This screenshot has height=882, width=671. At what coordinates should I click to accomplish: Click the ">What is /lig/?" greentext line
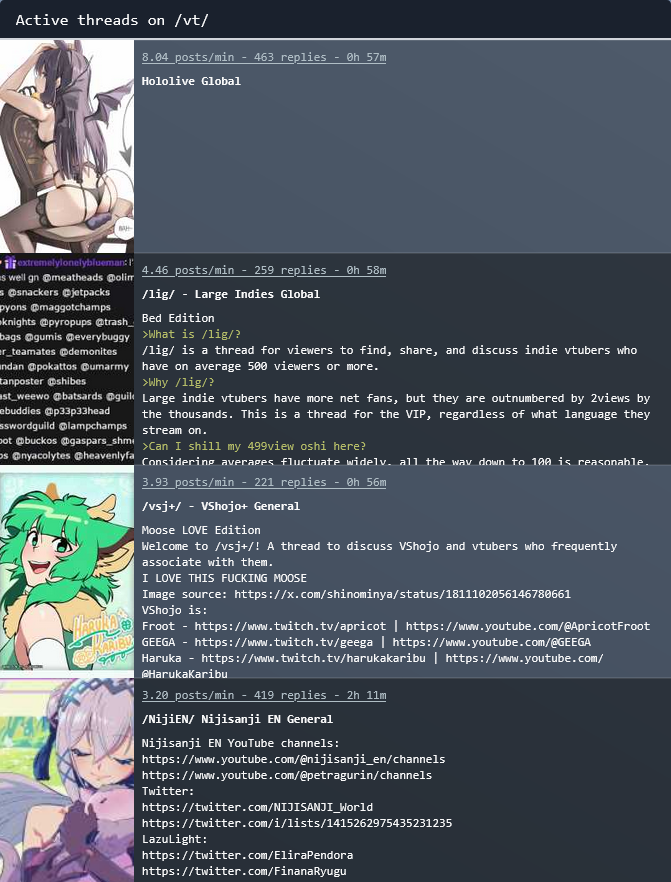pos(191,334)
